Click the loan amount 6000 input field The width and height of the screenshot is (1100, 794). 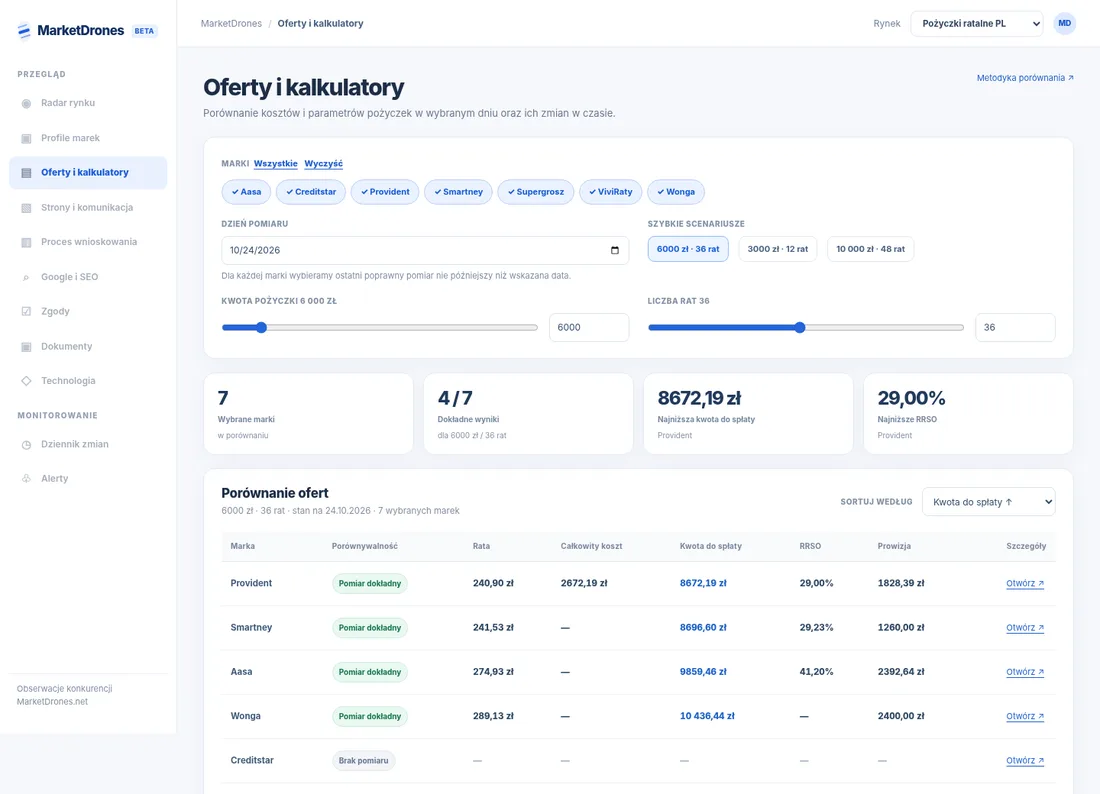click(x=589, y=328)
